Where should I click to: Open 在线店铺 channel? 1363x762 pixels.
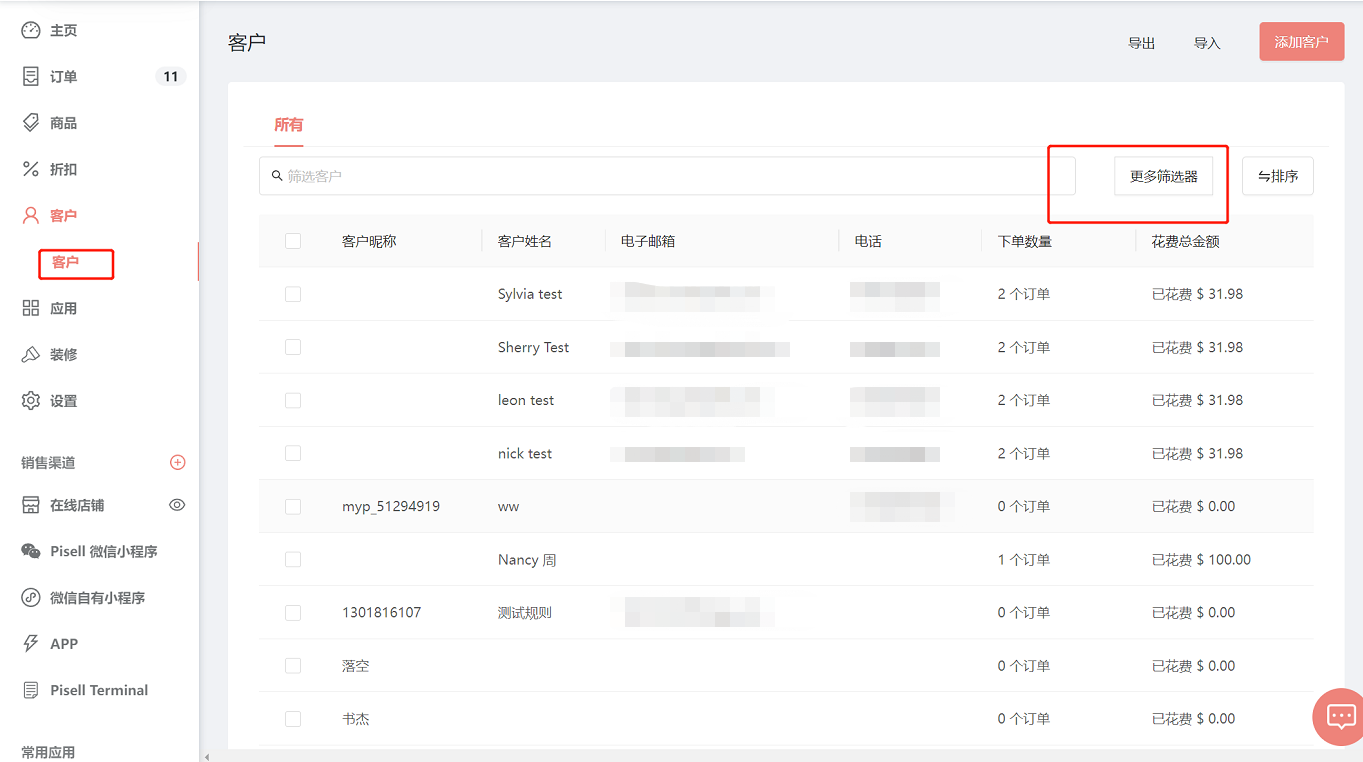click(x=78, y=505)
